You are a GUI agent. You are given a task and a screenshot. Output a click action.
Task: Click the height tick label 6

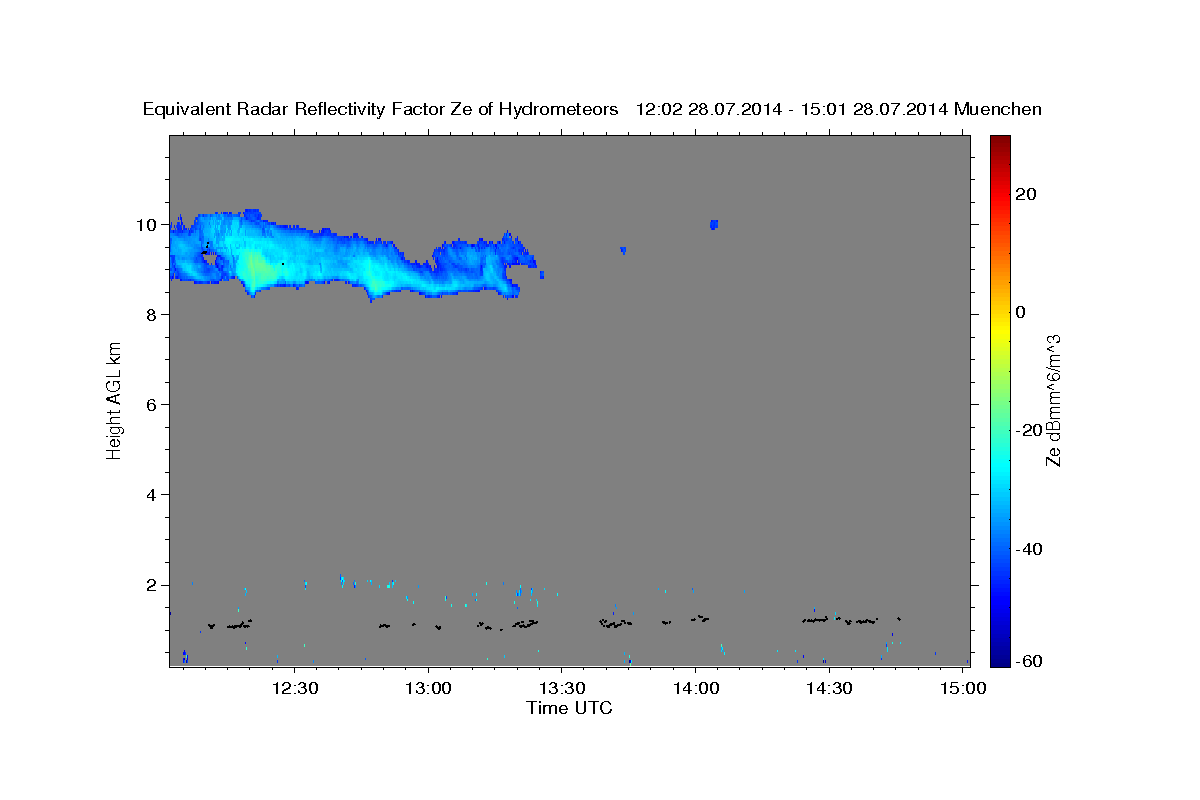coord(152,405)
